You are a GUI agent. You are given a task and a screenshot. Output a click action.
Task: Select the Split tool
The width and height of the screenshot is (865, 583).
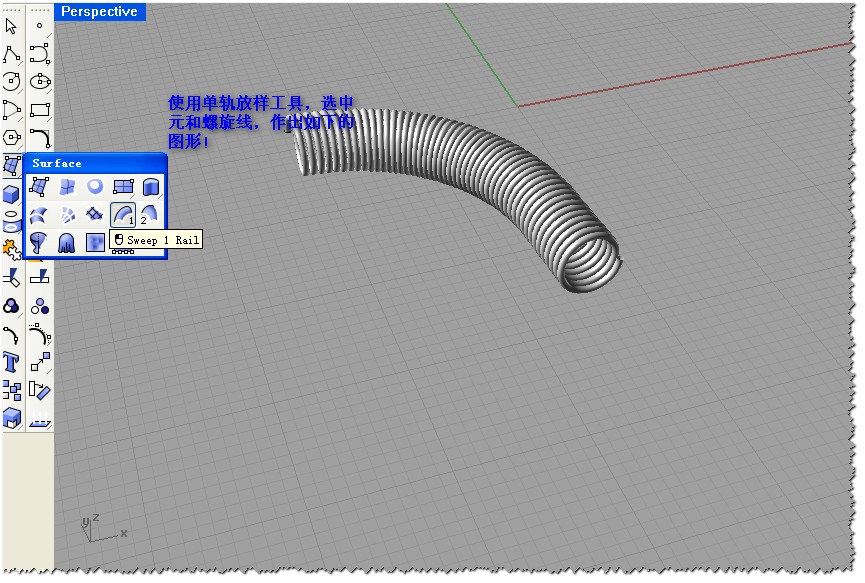pos(40,277)
